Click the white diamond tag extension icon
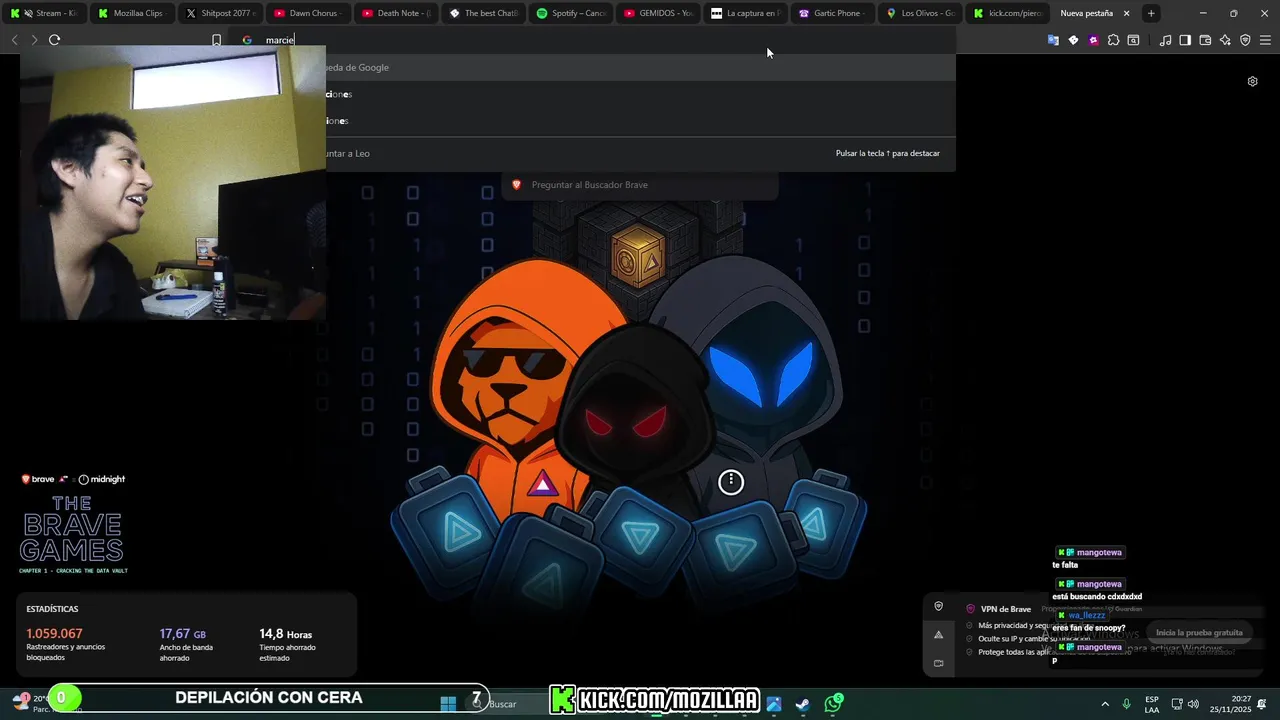Viewport: 1280px width, 720px height. 1073,40
